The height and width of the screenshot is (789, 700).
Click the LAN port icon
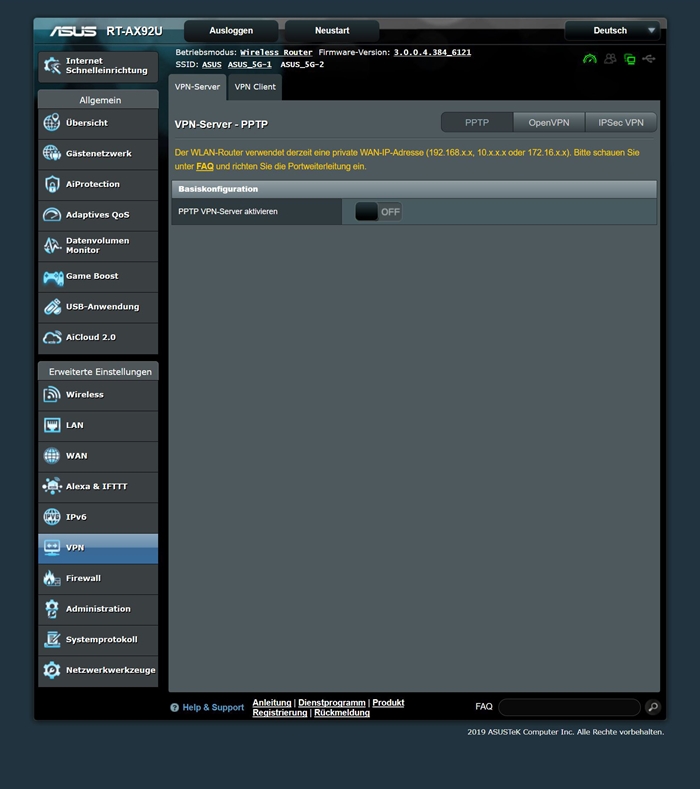click(52, 425)
